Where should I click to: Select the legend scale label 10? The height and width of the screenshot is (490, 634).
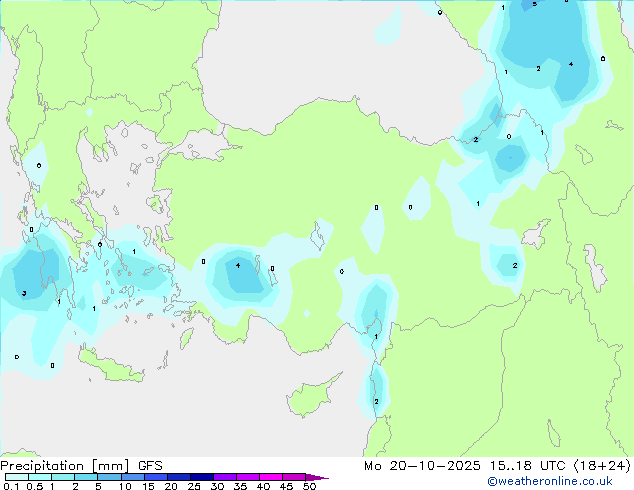125,486
